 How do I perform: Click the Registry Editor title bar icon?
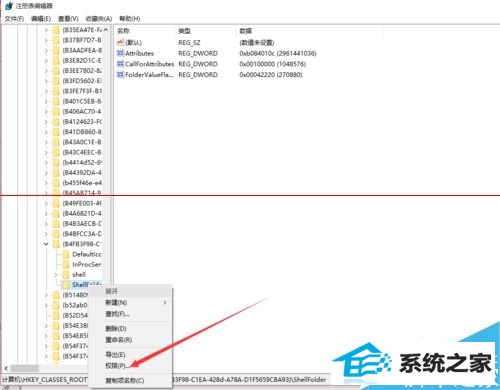click(9, 6)
